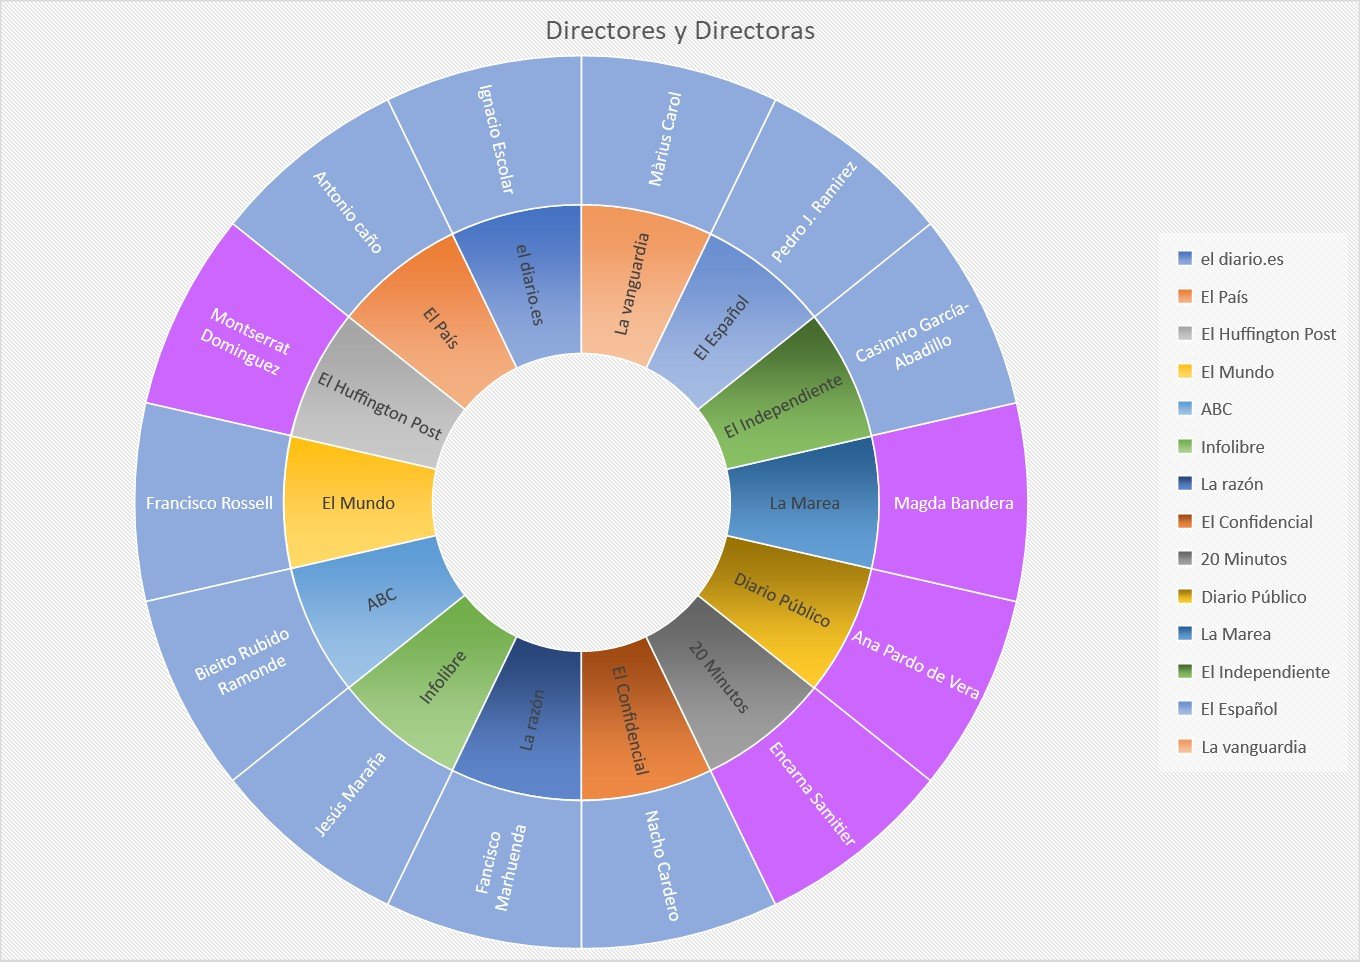The height and width of the screenshot is (962, 1360).
Task: Select legend text el diario.es
Action: (1242, 259)
